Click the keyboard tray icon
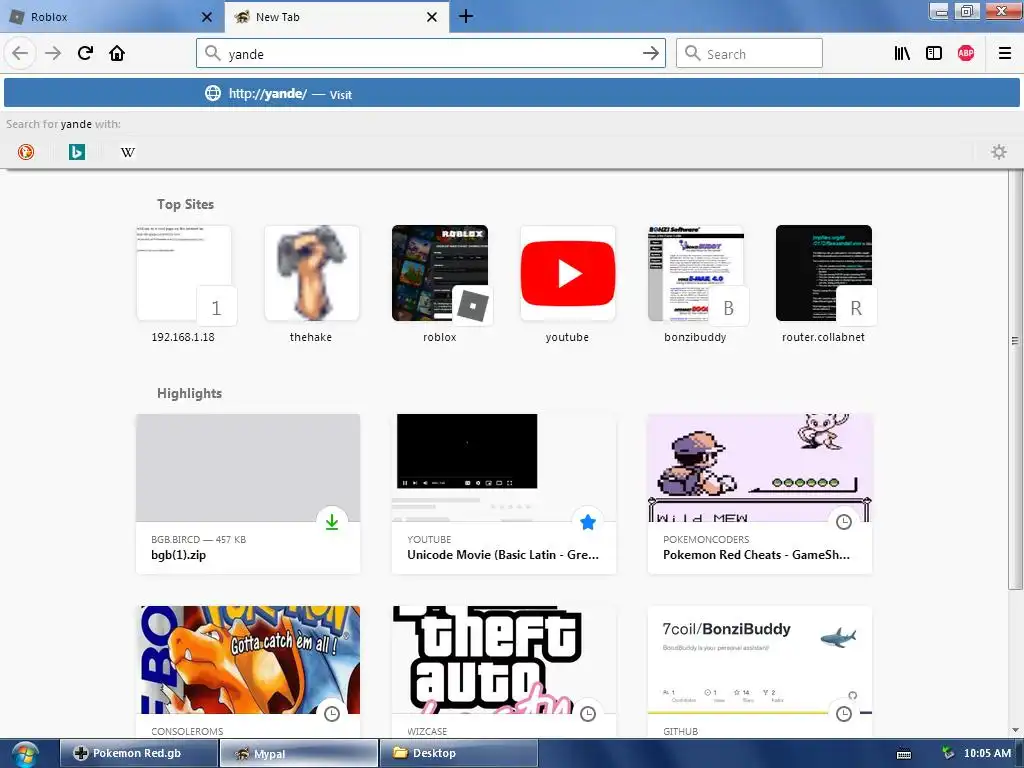 click(x=904, y=754)
